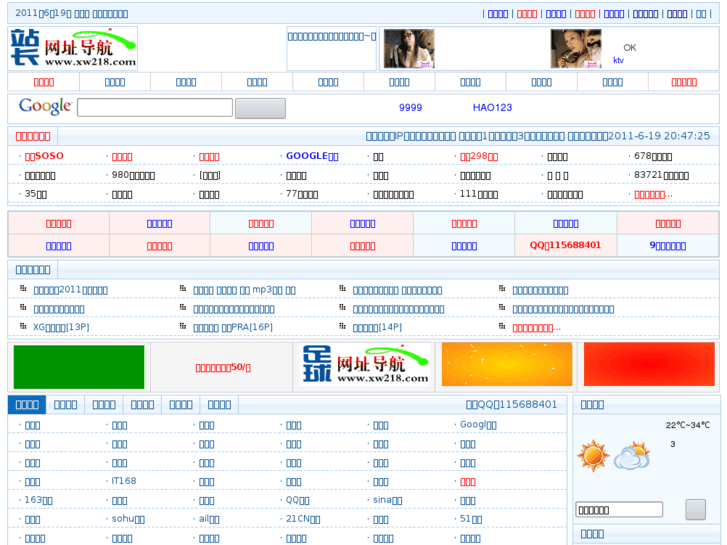Click the green banner ad
The image size is (727, 545).
79,367
